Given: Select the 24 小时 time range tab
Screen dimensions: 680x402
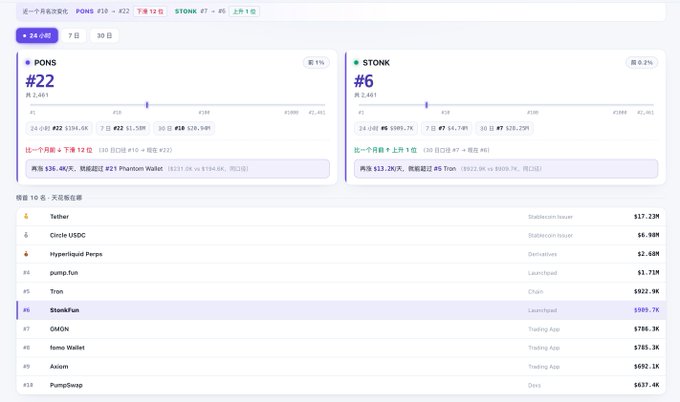Looking at the screenshot, I should (37, 36).
